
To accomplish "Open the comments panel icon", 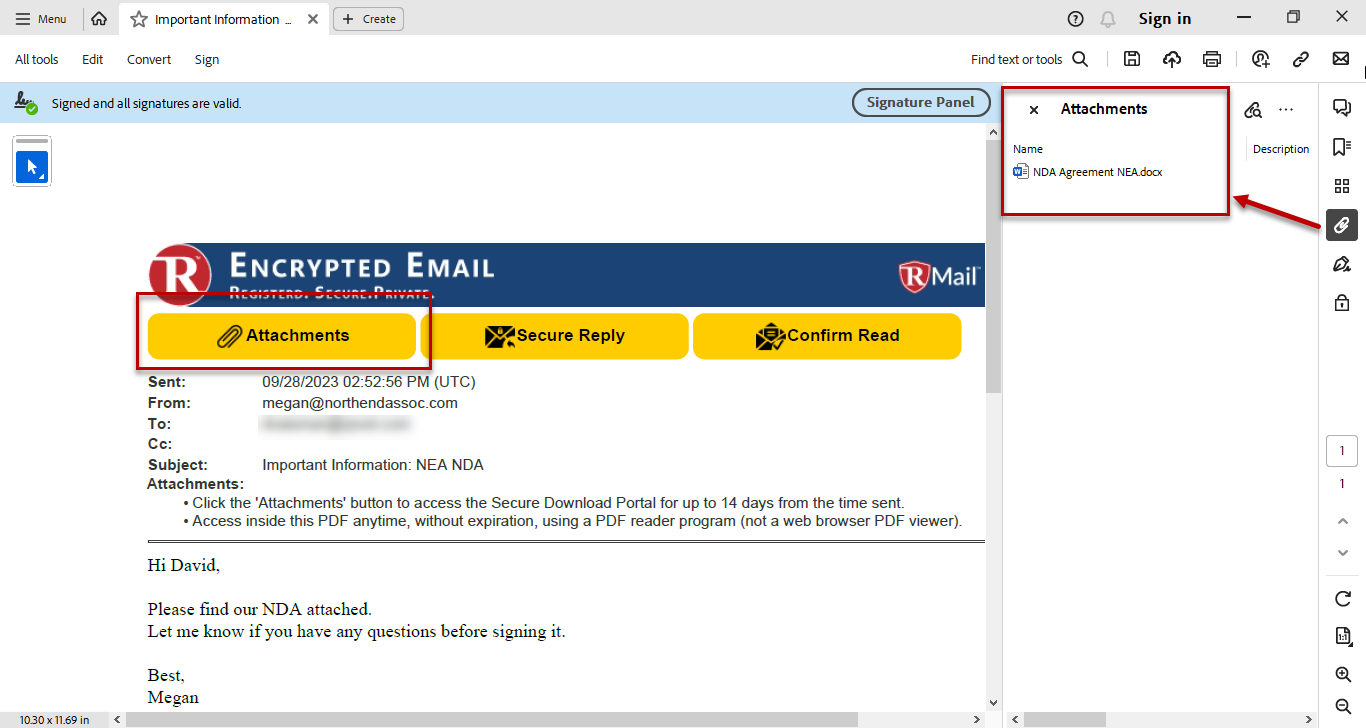I will click(1342, 108).
